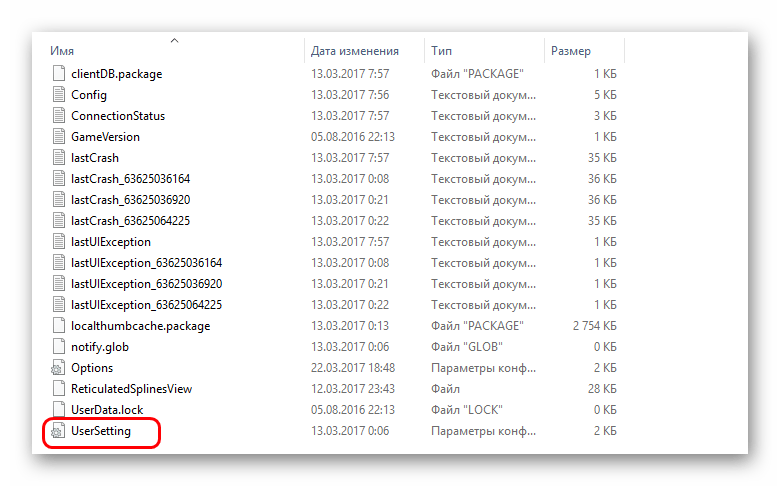780x486 pixels.
Task: Click the 2 754 КБ size value
Action: pos(594,326)
